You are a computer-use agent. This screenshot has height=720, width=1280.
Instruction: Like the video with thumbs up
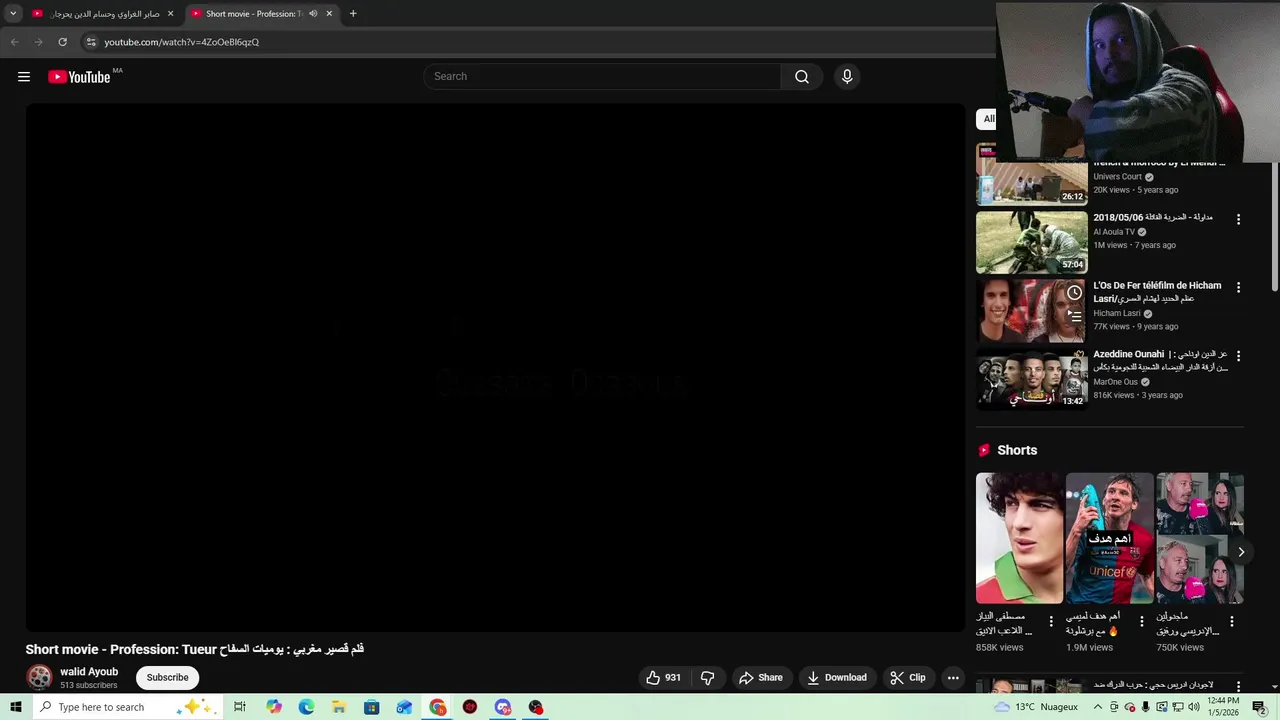(x=664, y=678)
